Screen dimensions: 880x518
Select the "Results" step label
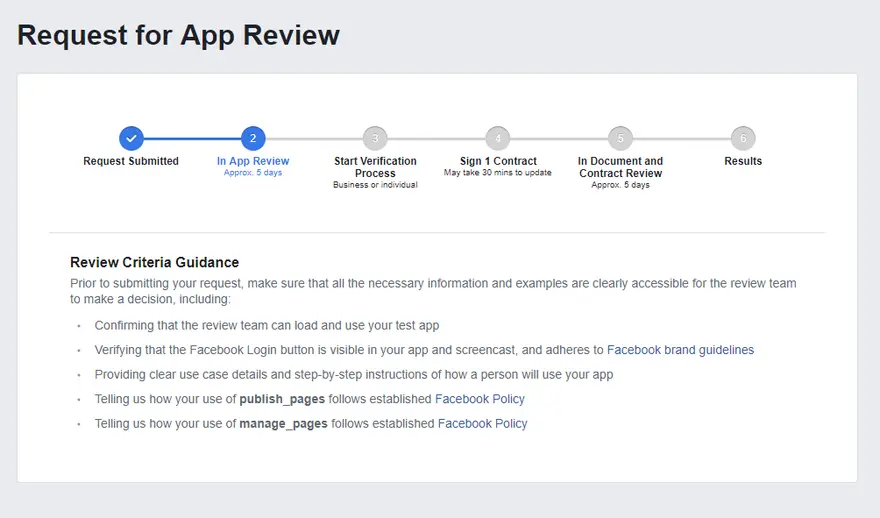[743, 161]
